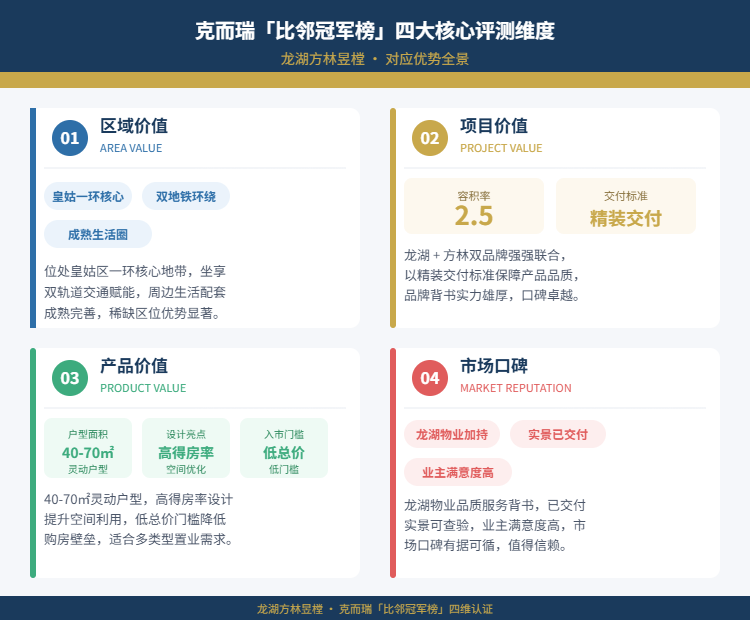Click the 项目价值 heading
The image size is (750, 620).
coord(494,126)
